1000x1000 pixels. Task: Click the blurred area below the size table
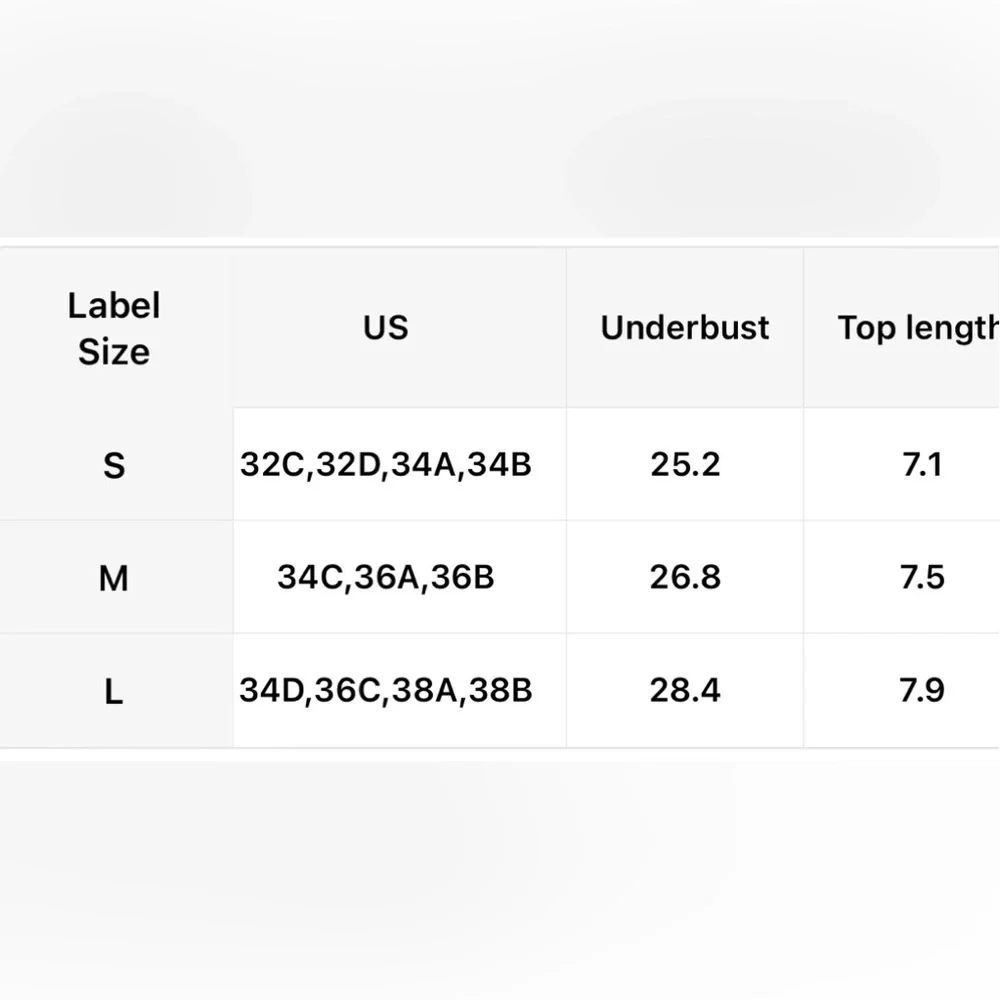coord(500,880)
